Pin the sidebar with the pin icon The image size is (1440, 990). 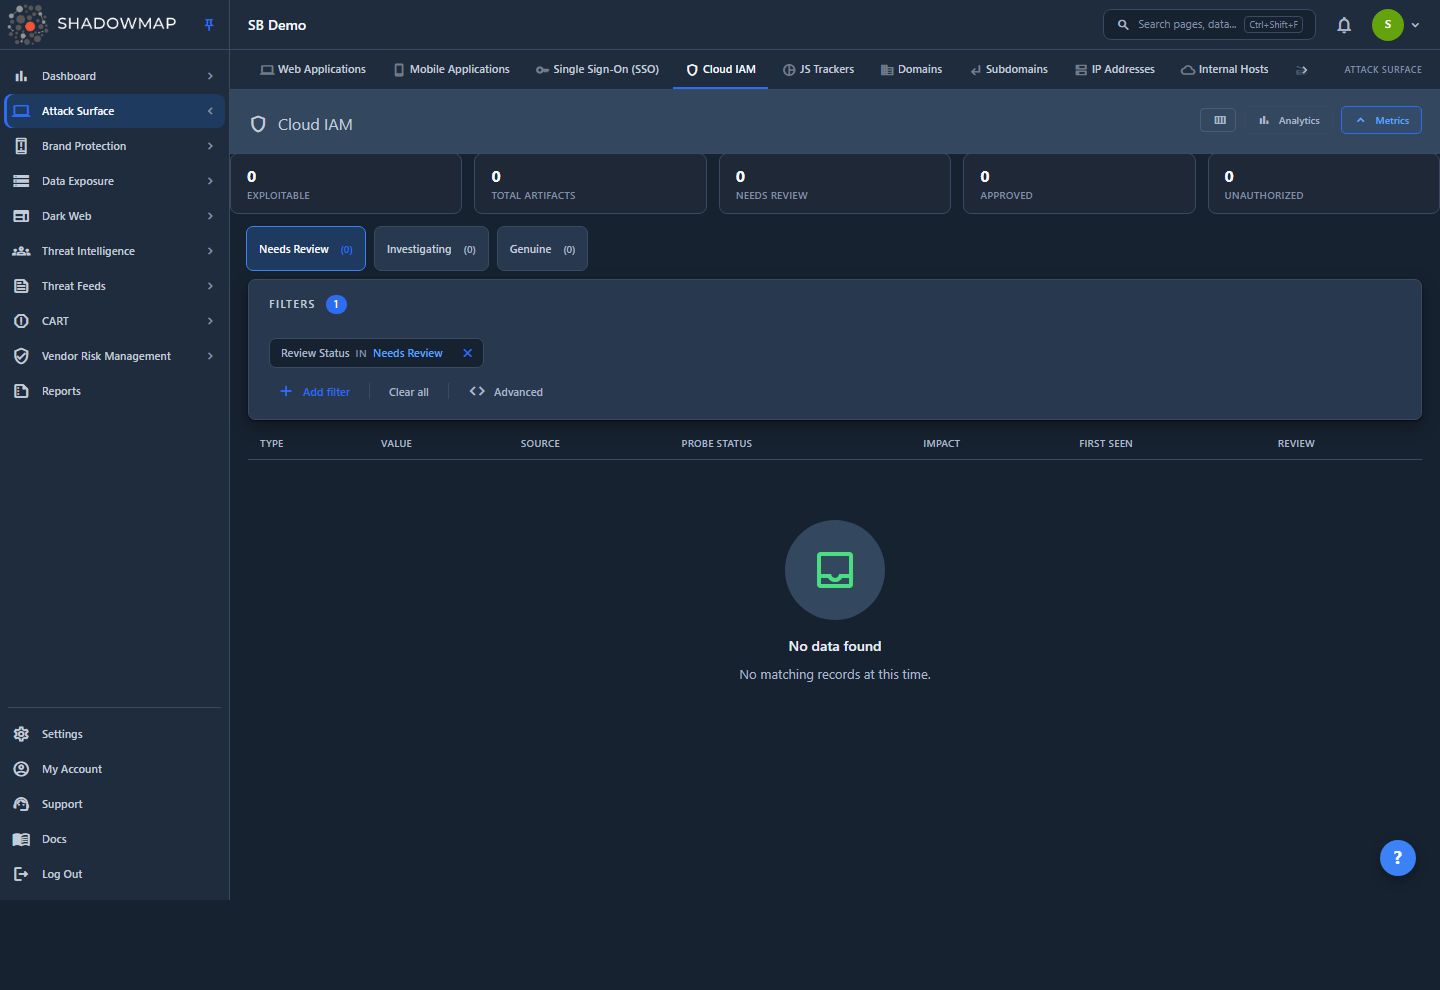pyautogui.click(x=209, y=25)
